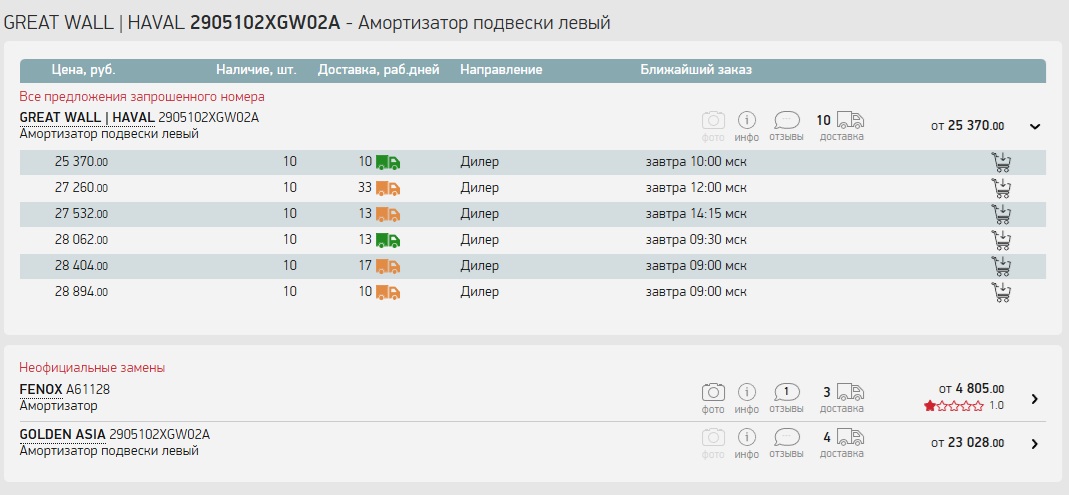Open info icon for FENOX A61128
1069x495 pixels.
tap(747, 392)
